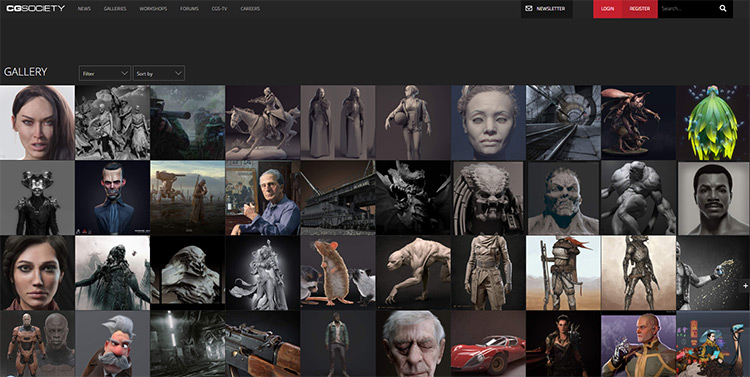Click the Newsletter button
The height and width of the screenshot is (377, 750).
[x=547, y=9]
